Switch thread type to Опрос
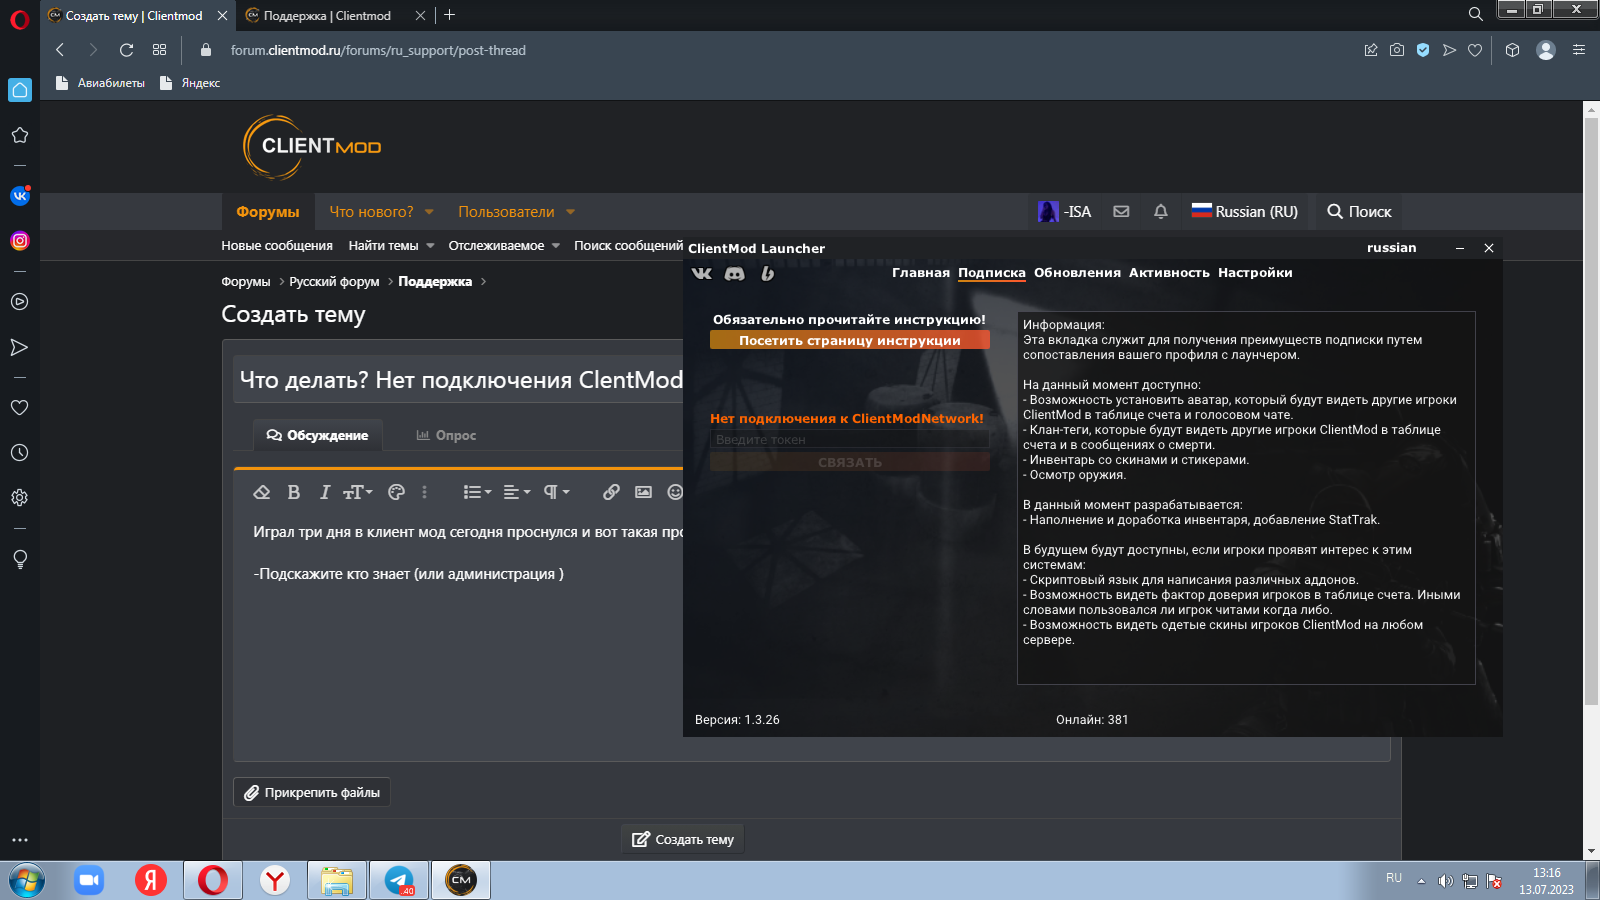This screenshot has width=1600, height=900. (446, 435)
